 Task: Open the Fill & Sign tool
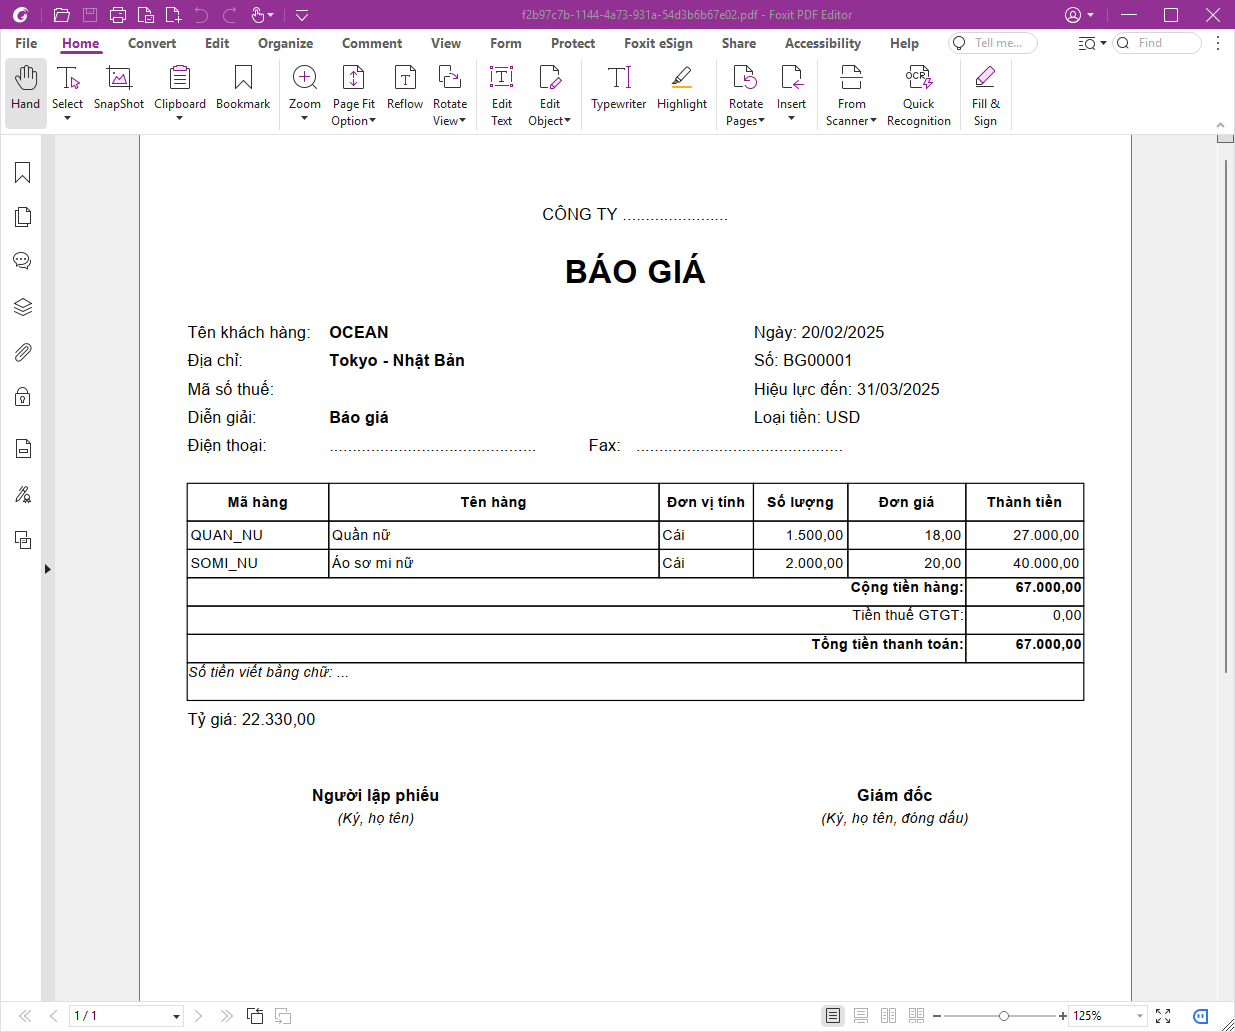(x=986, y=94)
